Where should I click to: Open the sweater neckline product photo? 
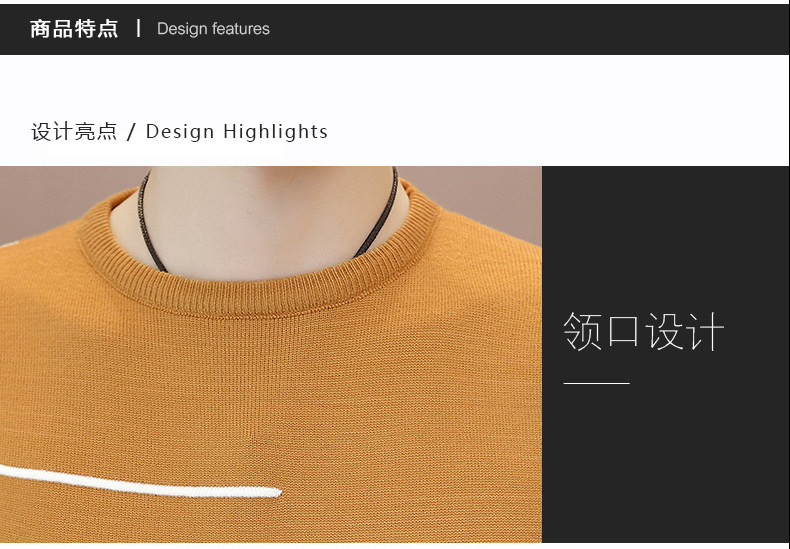click(x=271, y=354)
